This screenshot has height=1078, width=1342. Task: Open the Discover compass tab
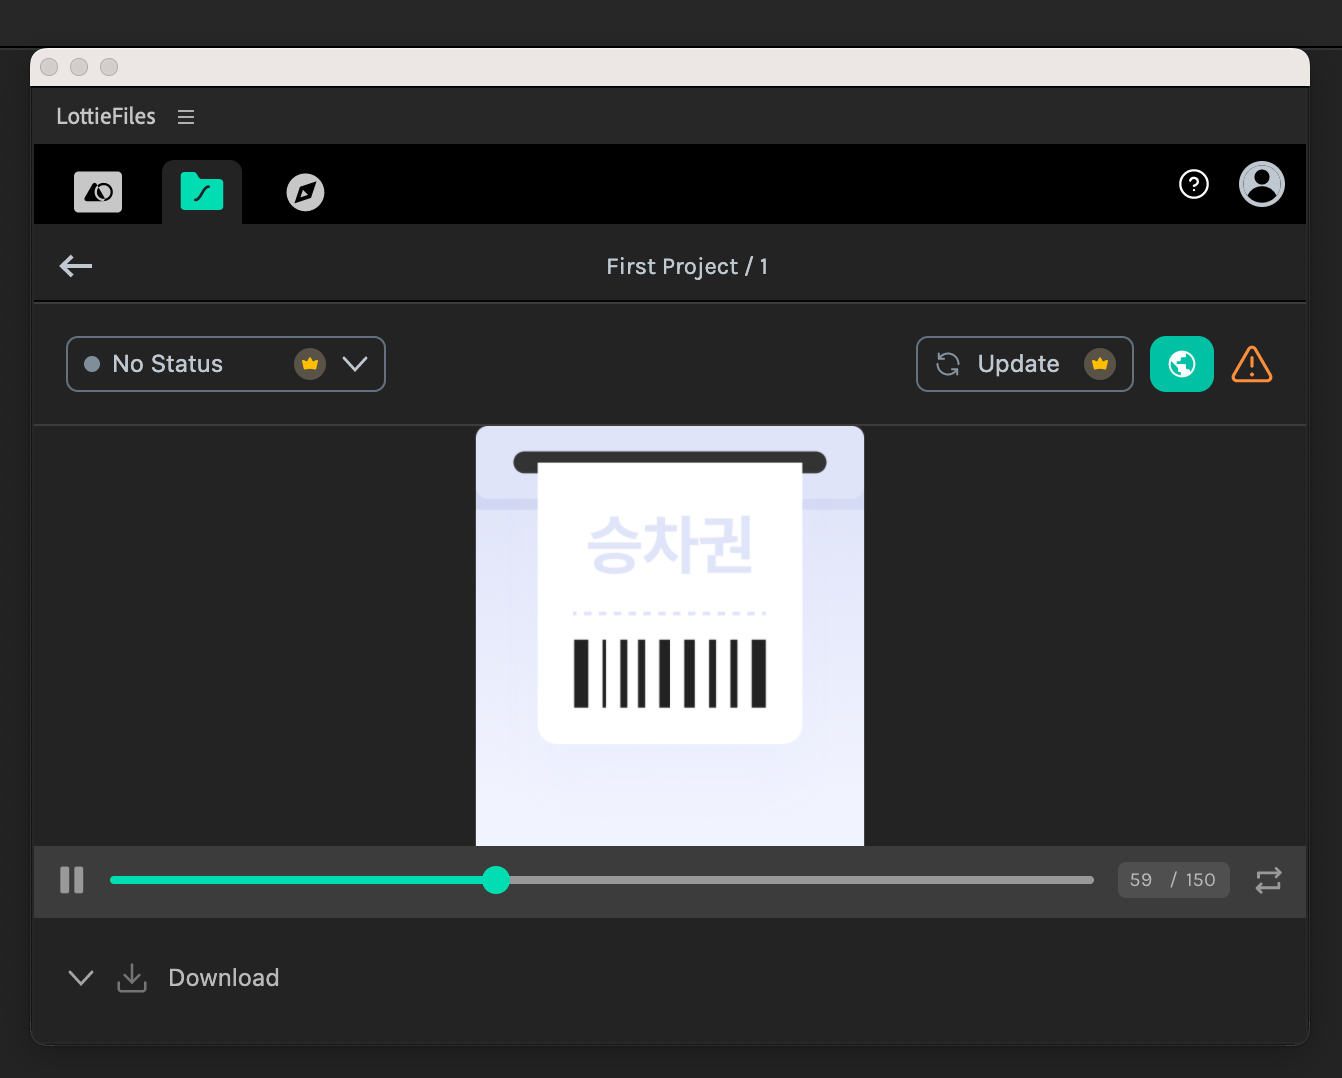coord(306,192)
